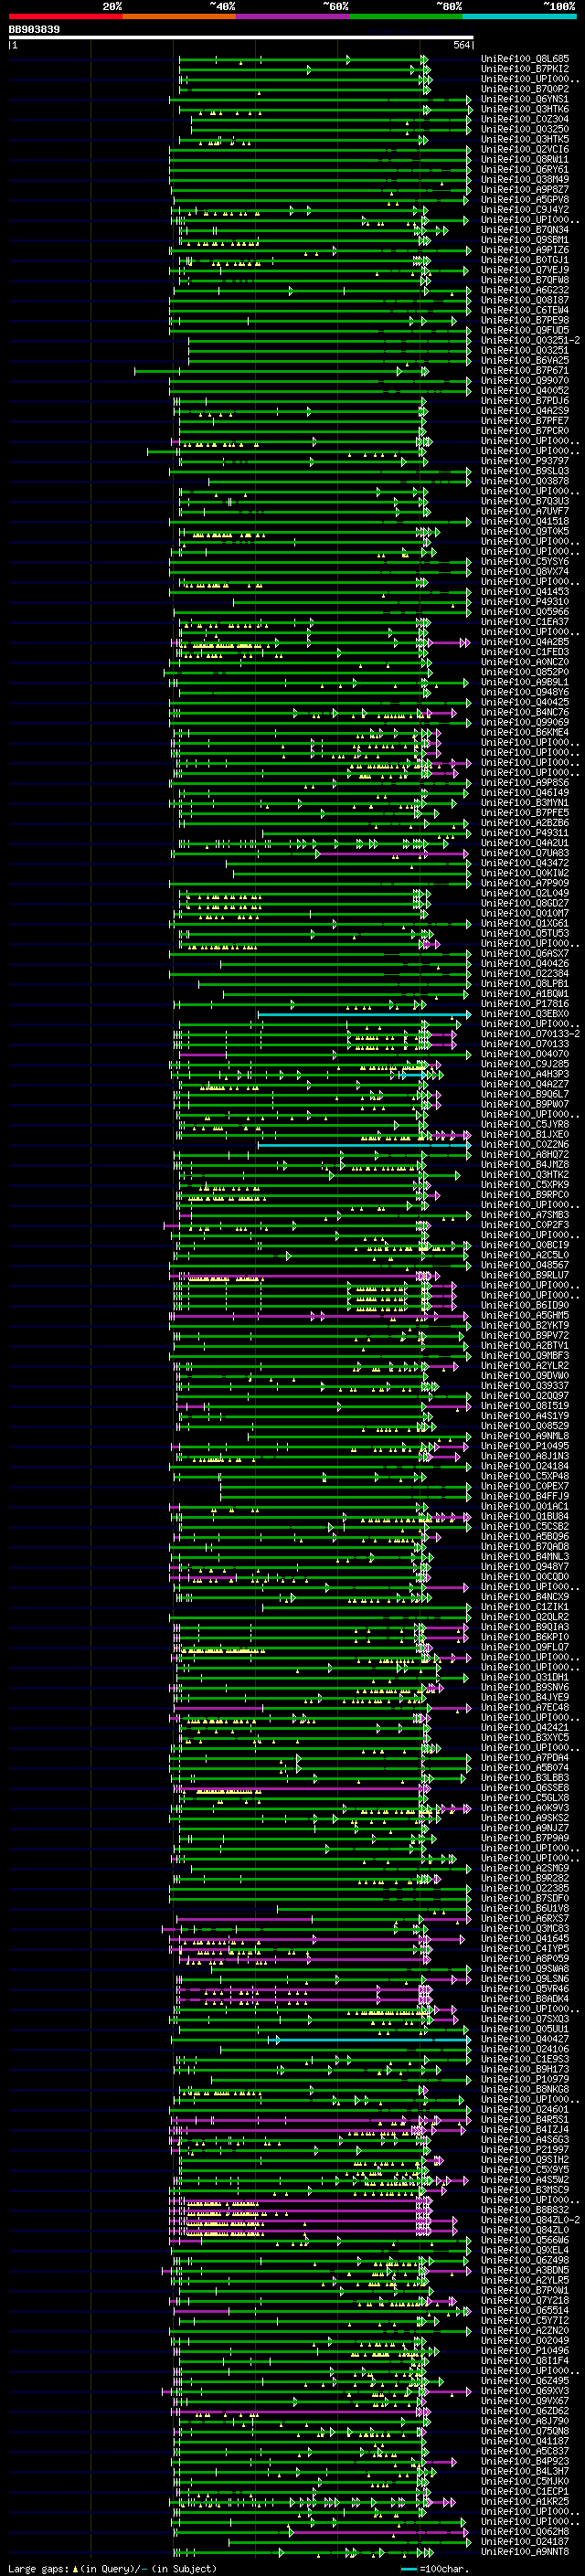Select hit UniRef100_A8HQ72
585x2576 pixels.
click(x=525, y=1155)
